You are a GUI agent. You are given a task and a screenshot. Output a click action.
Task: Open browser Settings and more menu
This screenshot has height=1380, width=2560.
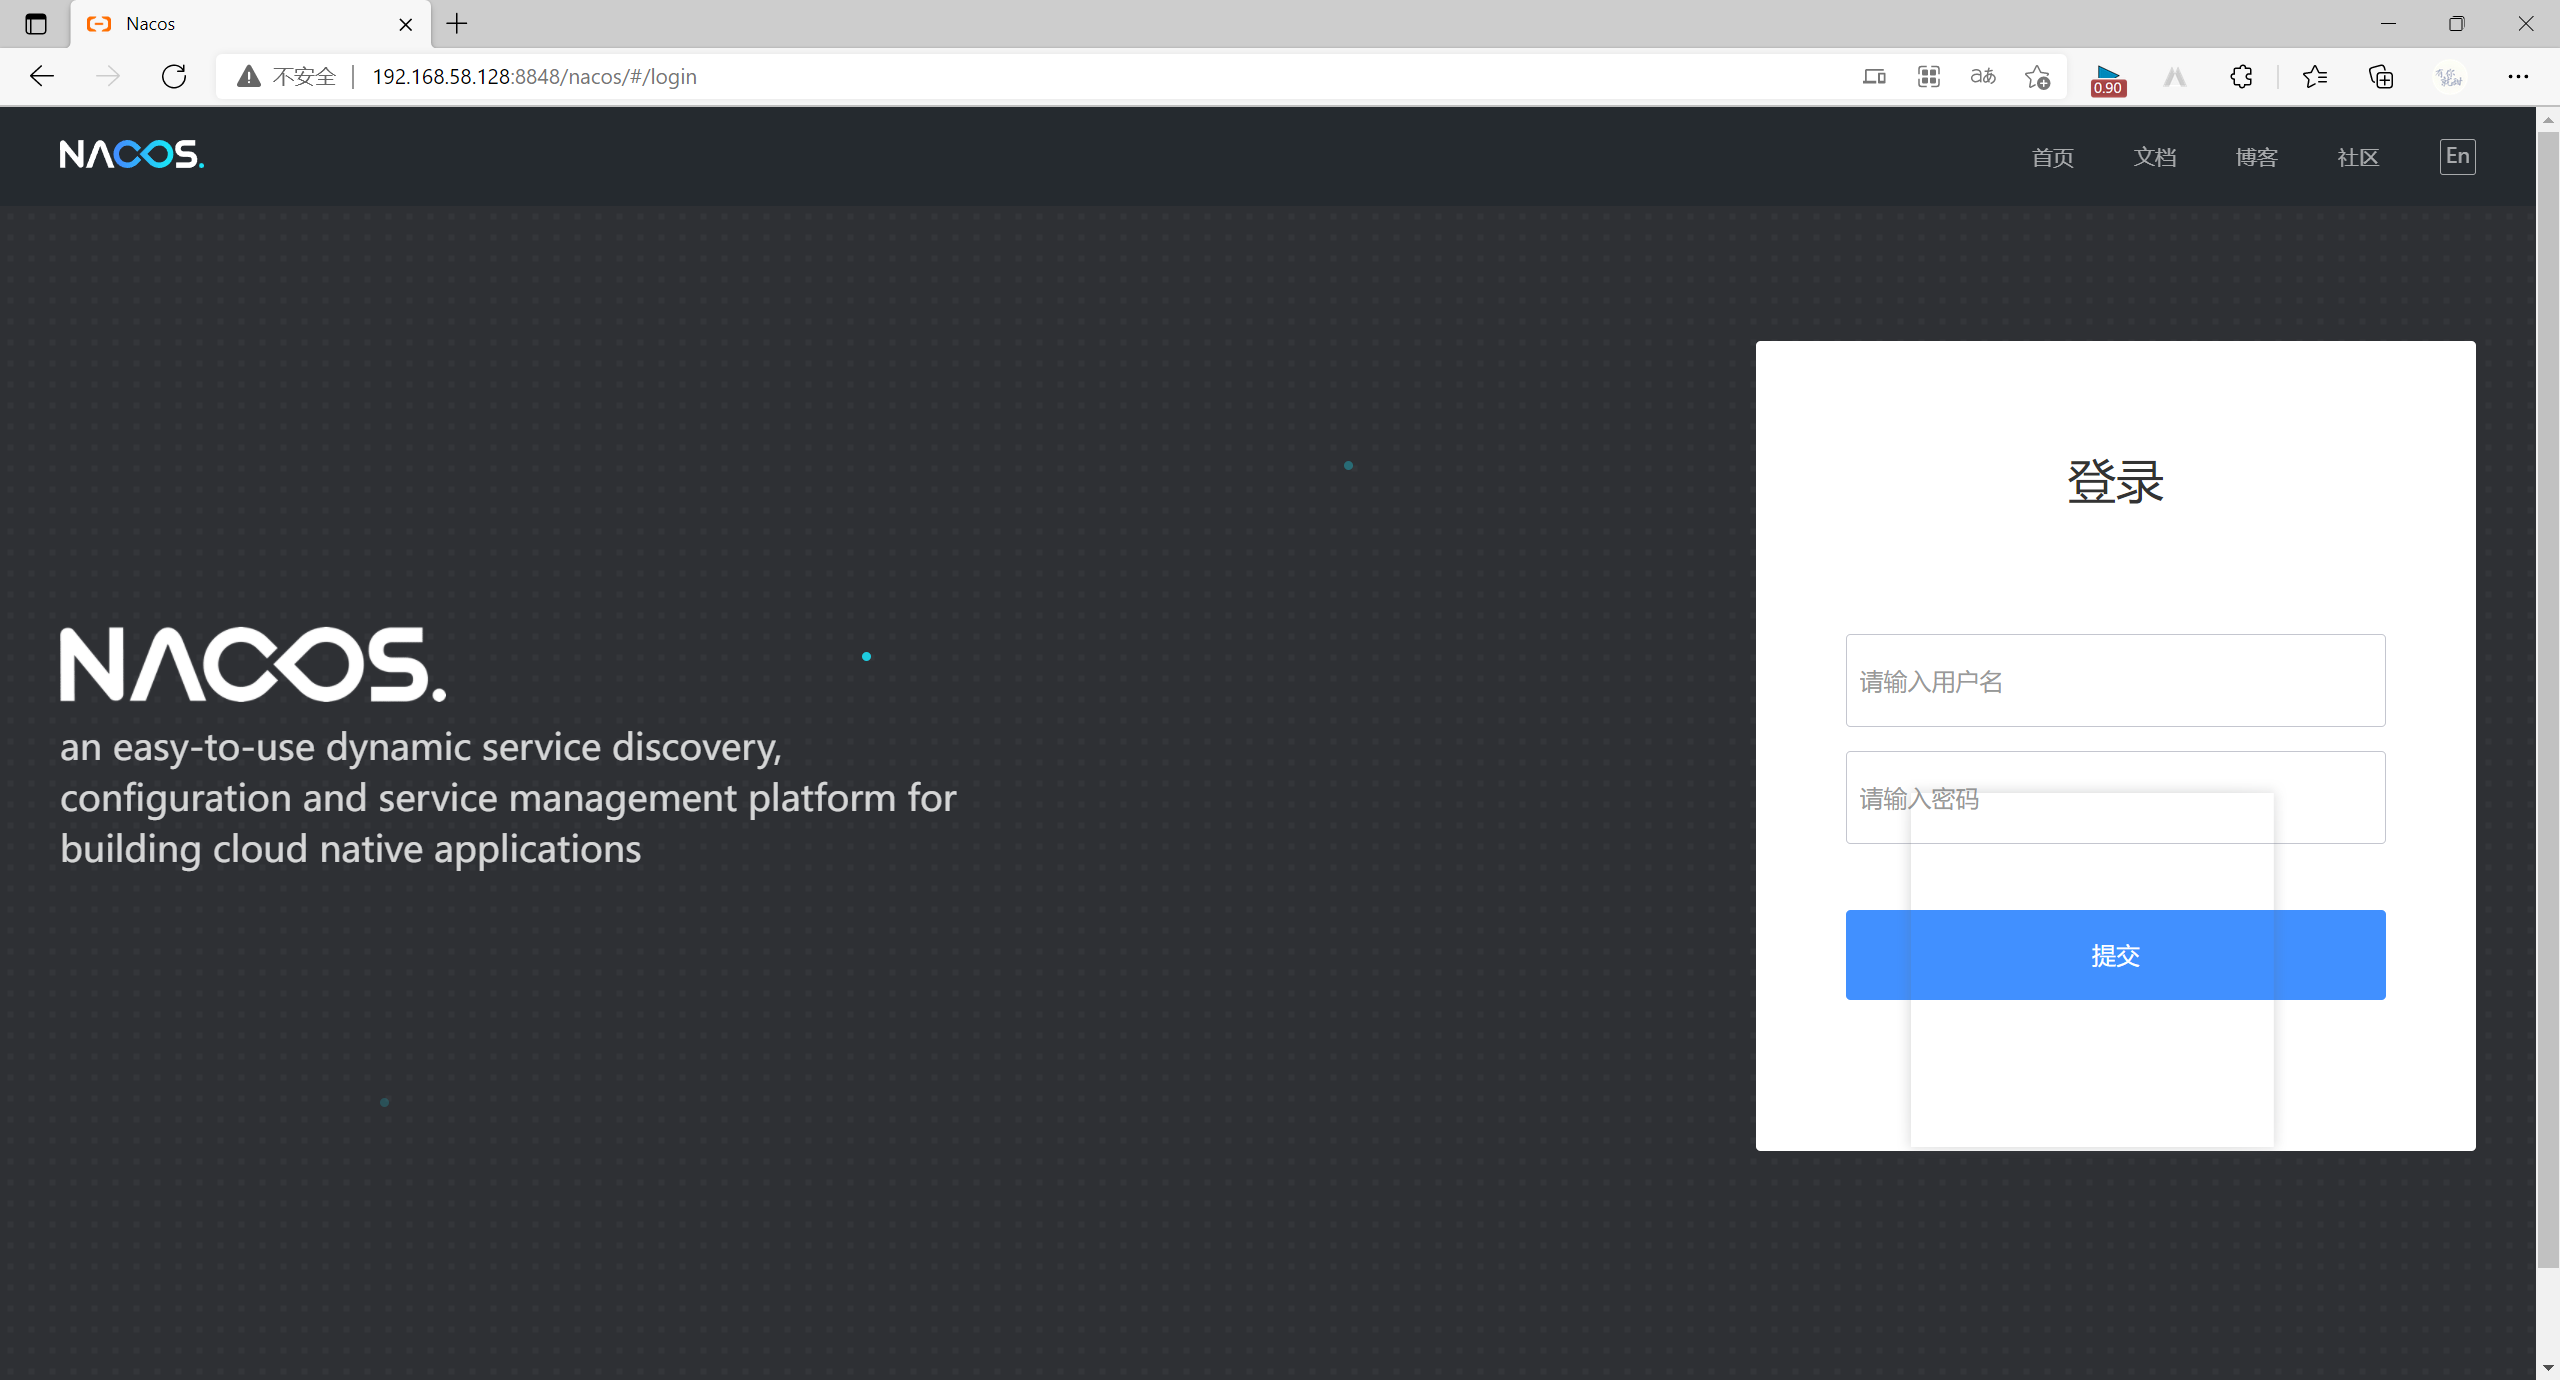coord(2517,76)
